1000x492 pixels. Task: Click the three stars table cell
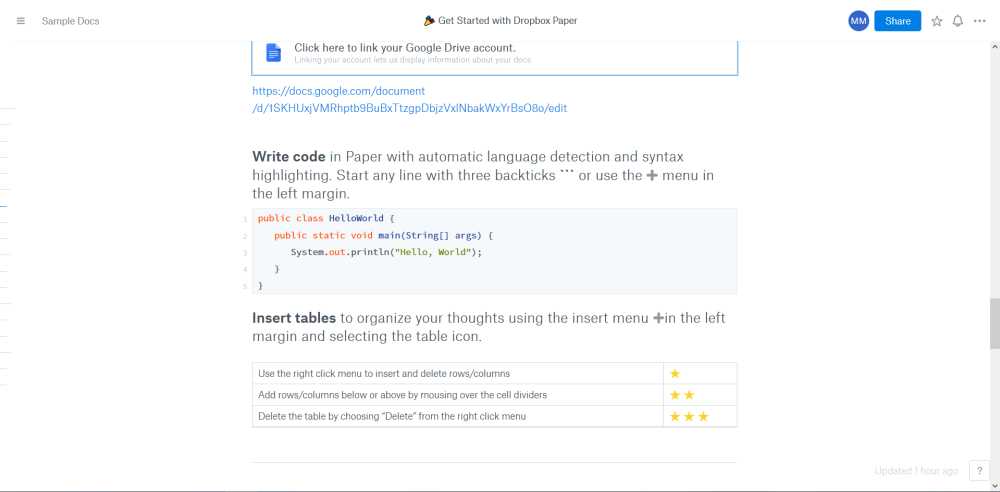[x=700, y=417]
